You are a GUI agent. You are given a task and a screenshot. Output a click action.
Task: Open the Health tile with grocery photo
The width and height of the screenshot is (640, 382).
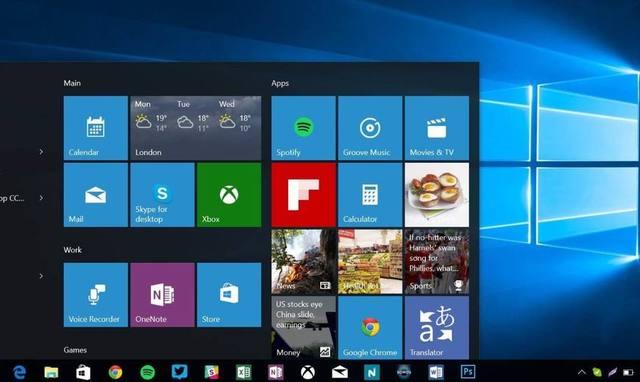(x=370, y=261)
